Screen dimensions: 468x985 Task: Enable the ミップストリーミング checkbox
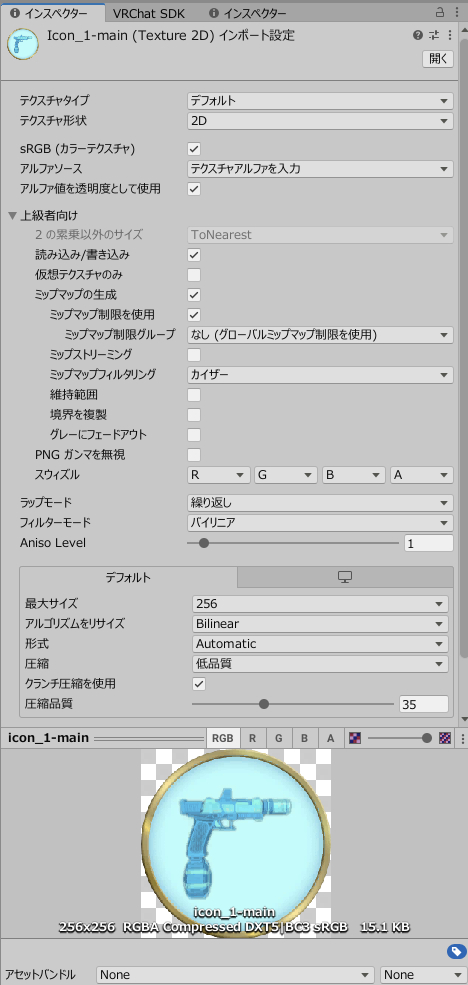pos(194,355)
